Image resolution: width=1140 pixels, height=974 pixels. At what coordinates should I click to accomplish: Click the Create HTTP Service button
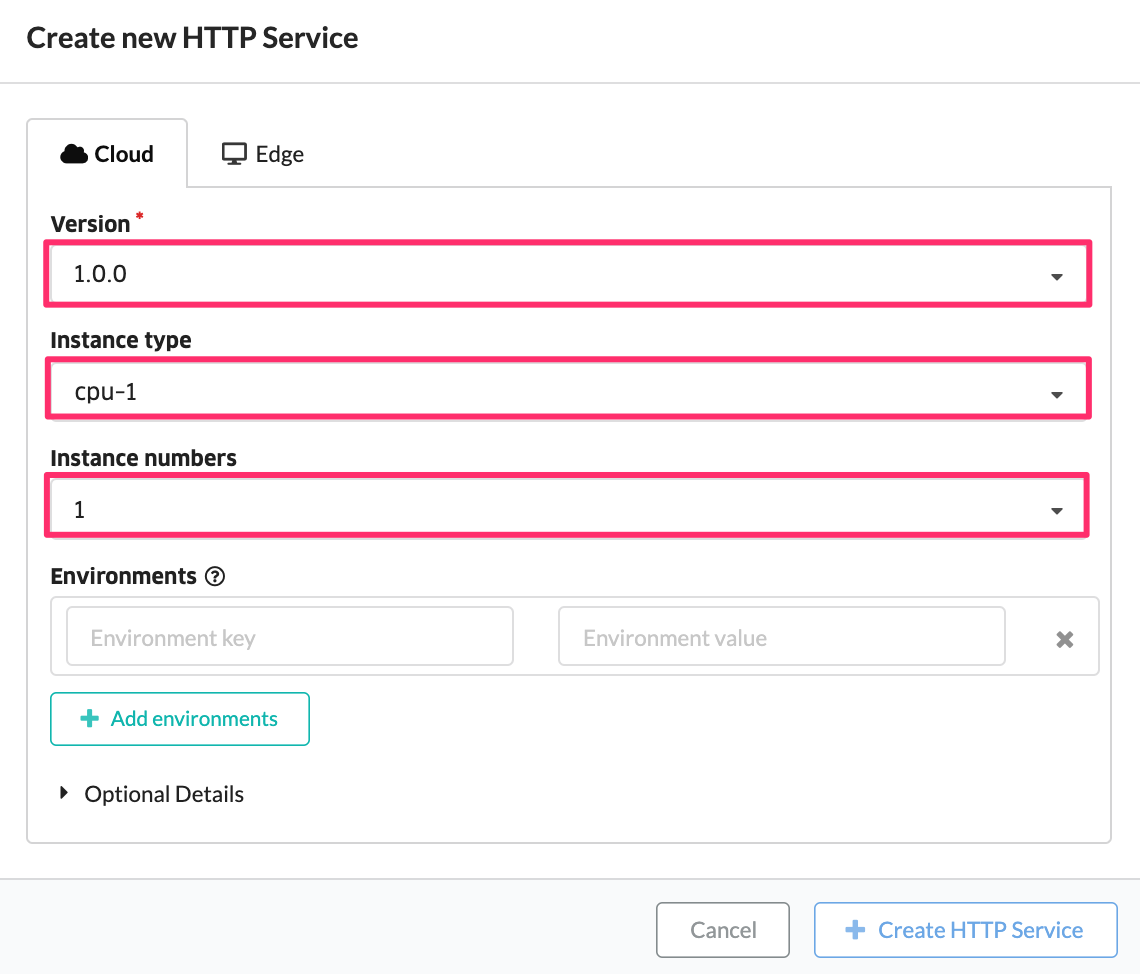[x=966, y=930]
